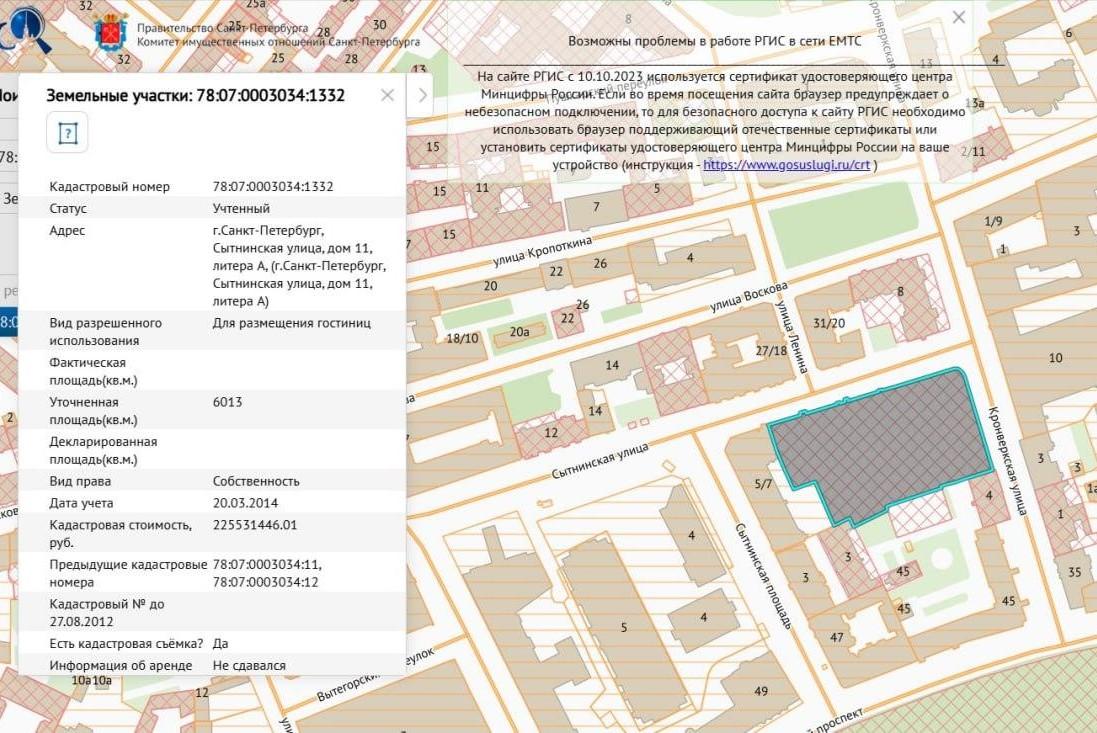Click the Saint Petersburg coat of arms emblem

click(x=109, y=32)
